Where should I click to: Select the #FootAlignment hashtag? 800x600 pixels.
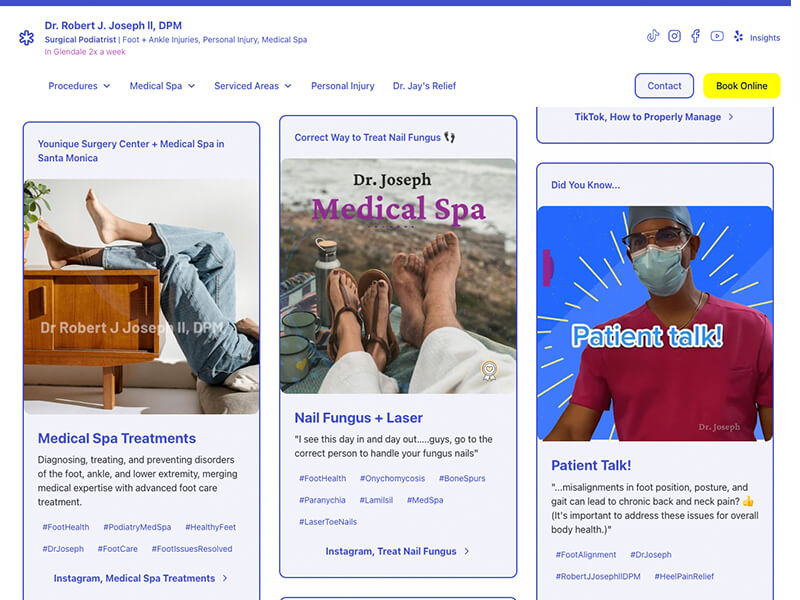pos(586,555)
